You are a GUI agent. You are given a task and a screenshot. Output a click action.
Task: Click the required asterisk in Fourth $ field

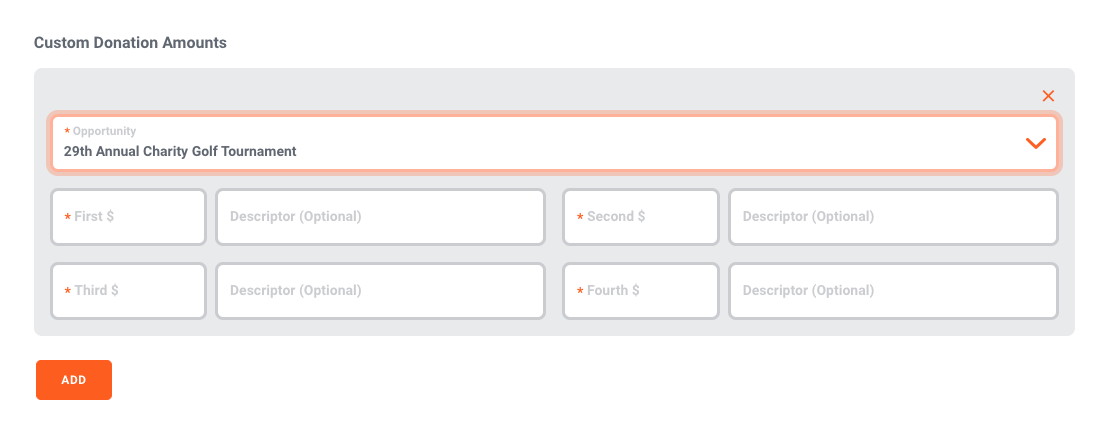point(580,292)
